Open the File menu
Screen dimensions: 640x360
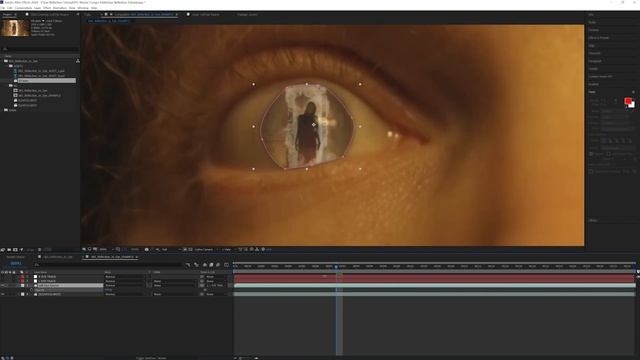point(2,8)
